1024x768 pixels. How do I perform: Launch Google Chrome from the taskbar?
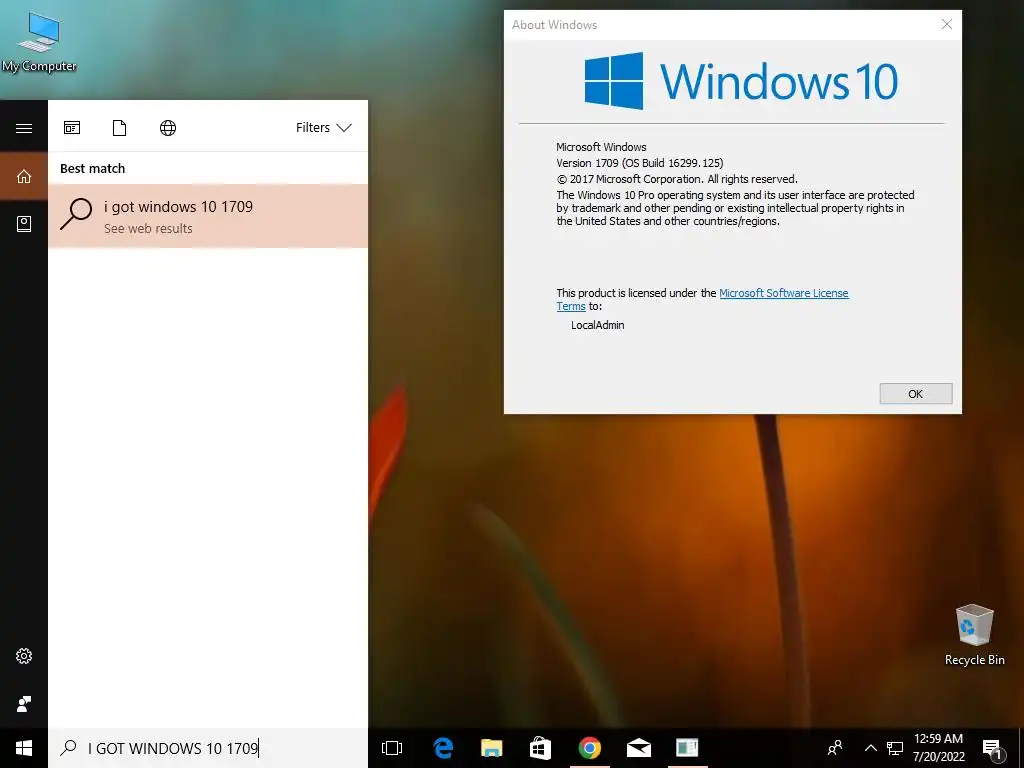[590, 748]
